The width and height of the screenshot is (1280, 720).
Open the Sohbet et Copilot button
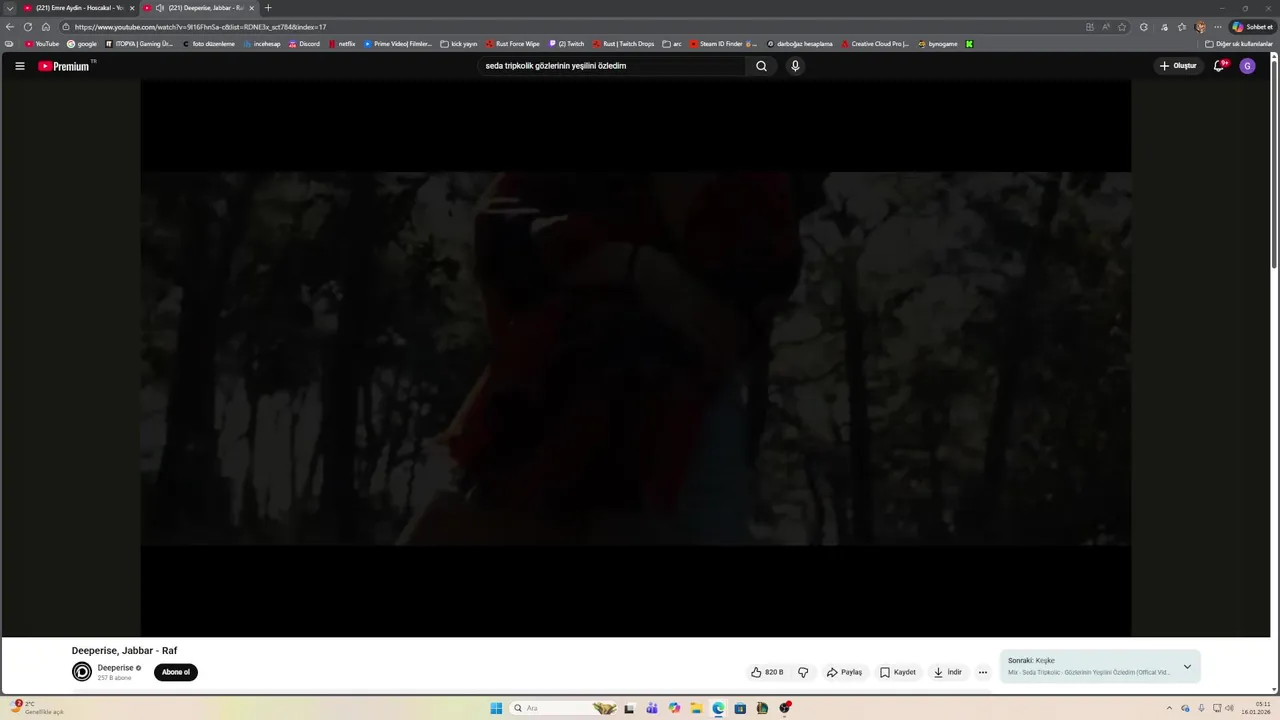(x=1253, y=27)
